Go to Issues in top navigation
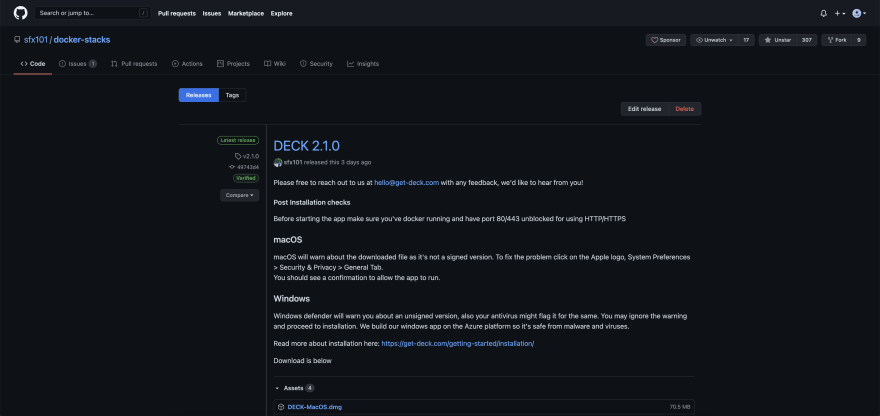Viewport: 880px width, 416px height. coord(212,13)
